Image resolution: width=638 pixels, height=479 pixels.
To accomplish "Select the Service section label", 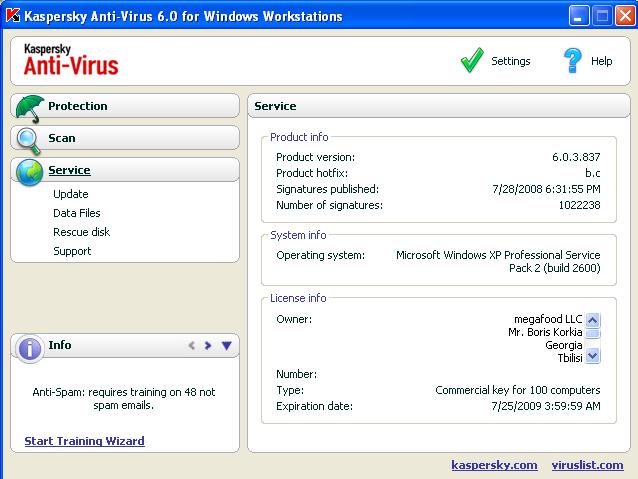I will [69, 170].
